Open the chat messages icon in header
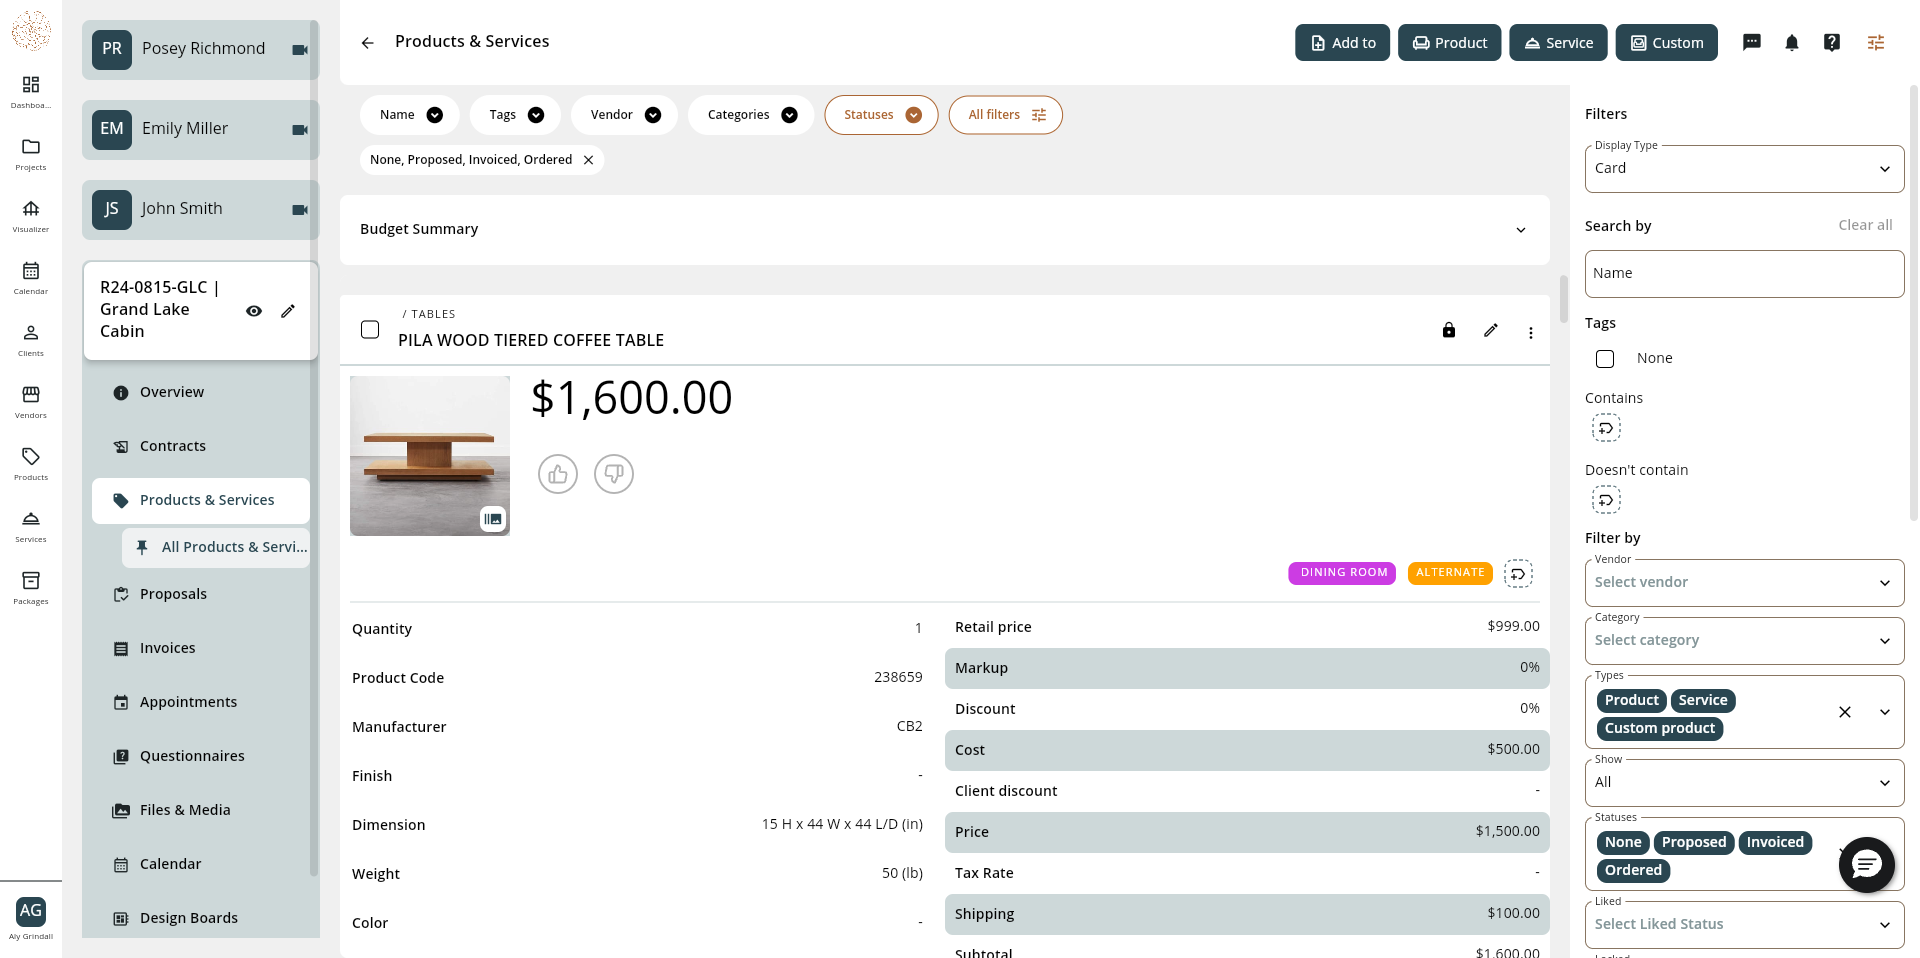This screenshot has height=958, width=1920. pos(1752,42)
